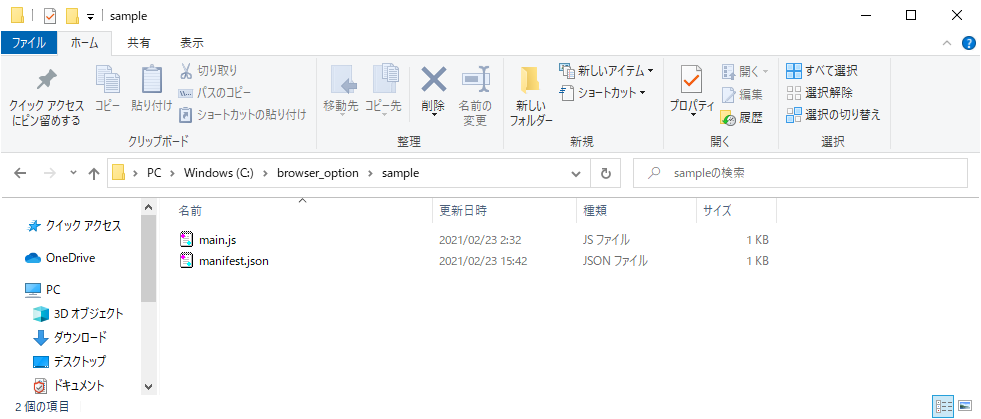Go up one folder level
Screen dimensions: 981x419
coord(94,174)
